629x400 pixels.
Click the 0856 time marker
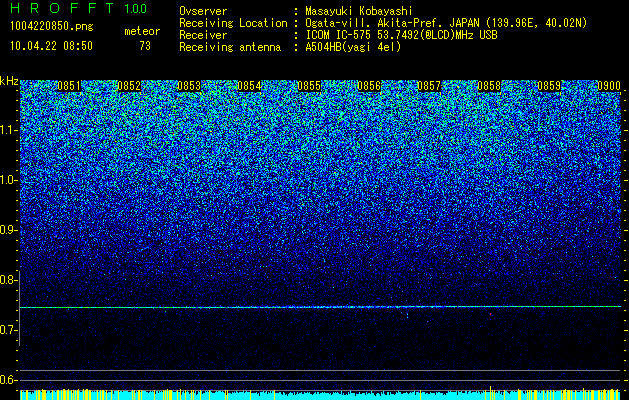point(369,86)
